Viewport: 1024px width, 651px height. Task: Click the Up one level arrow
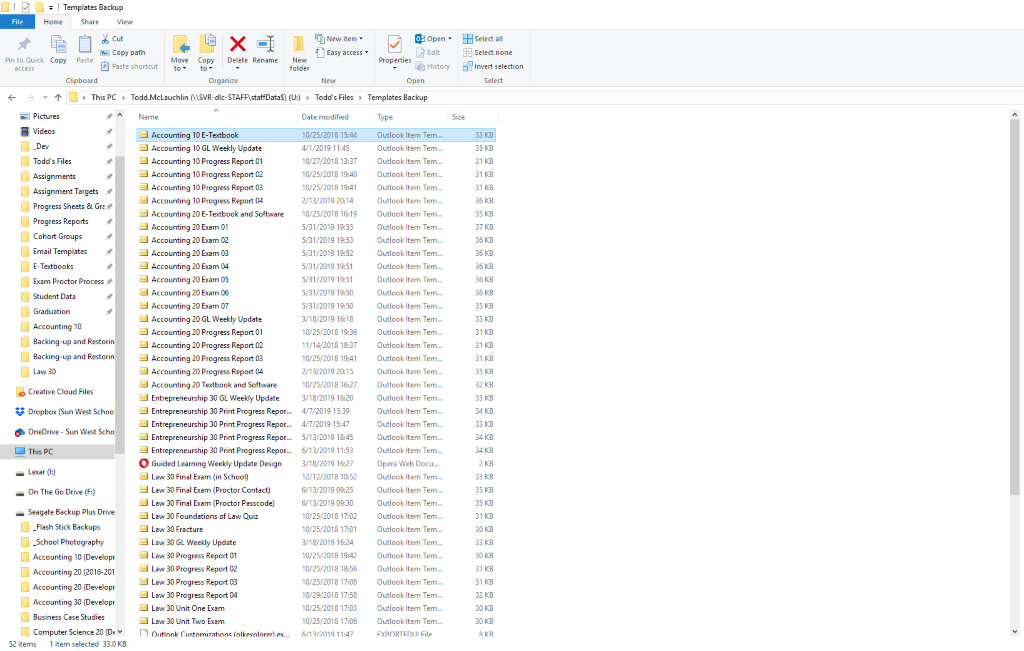58,98
